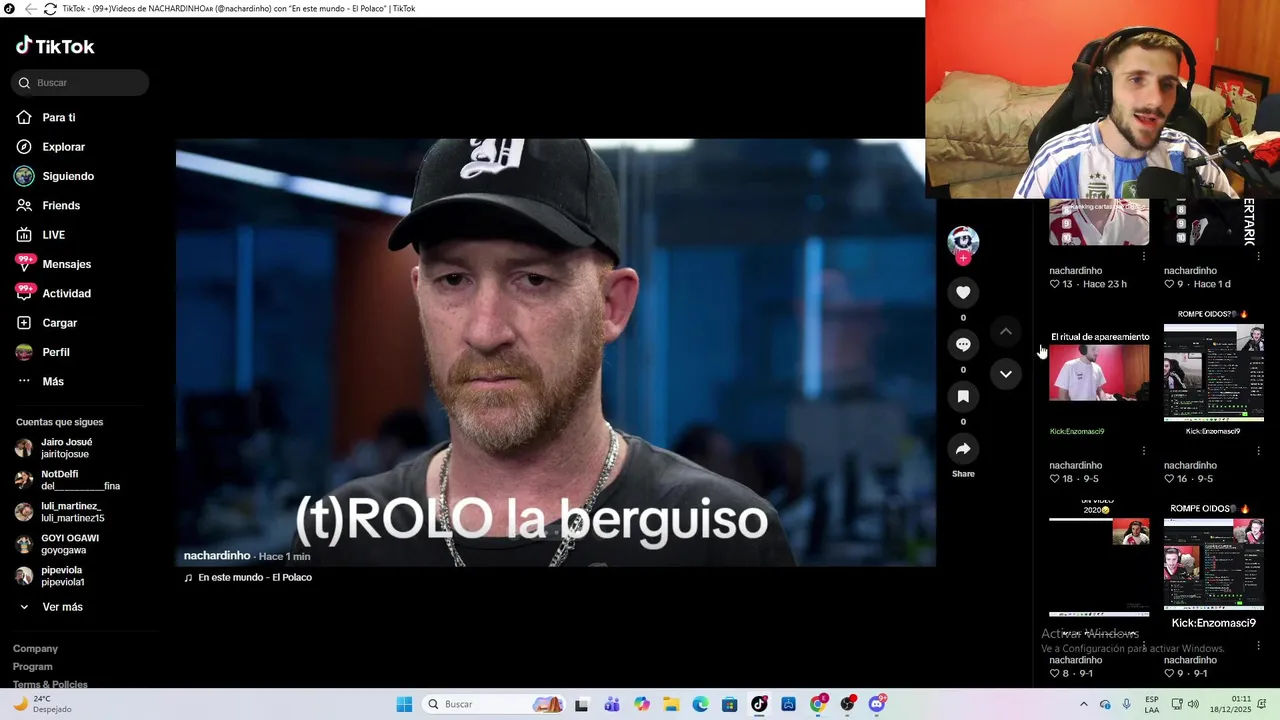
Task: Go to previous video up chevron
Action: click(1006, 331)
